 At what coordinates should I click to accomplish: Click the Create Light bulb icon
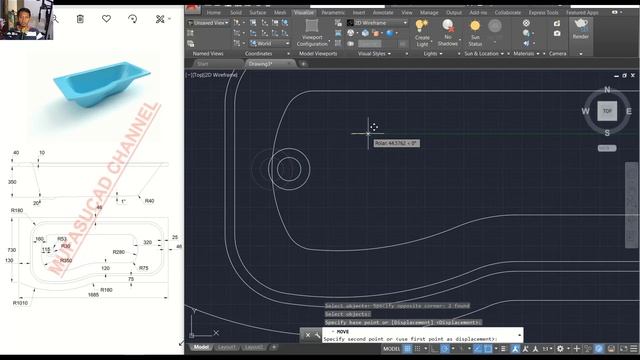click(x=422, y=27)
